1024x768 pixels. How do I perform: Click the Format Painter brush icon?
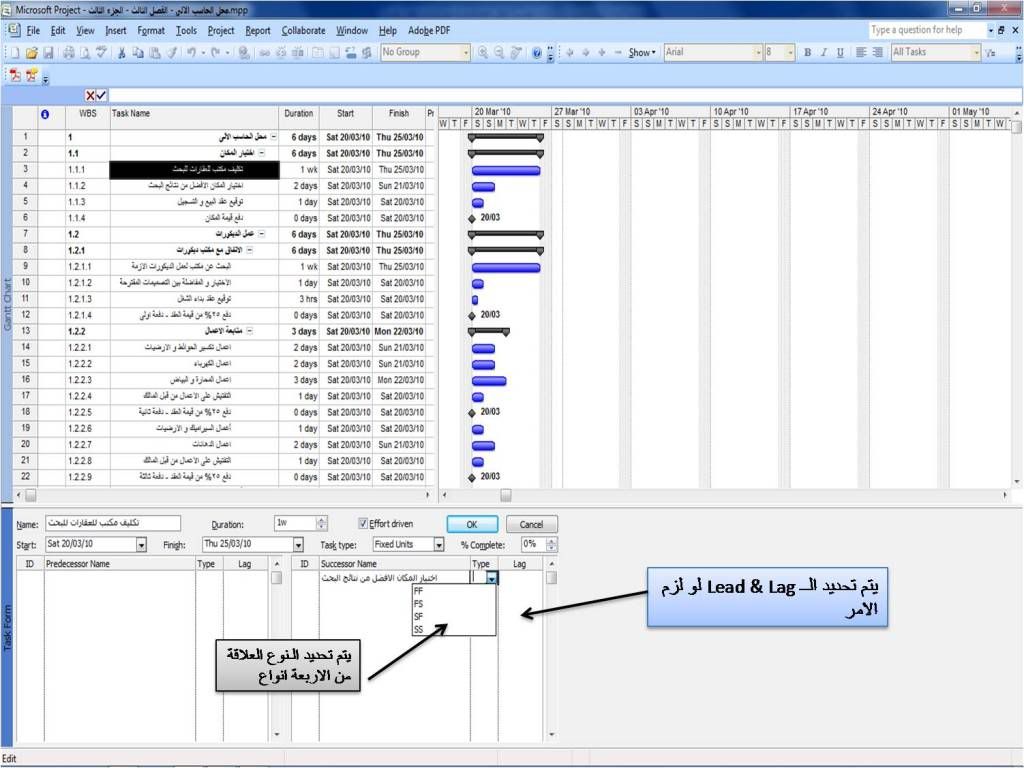click(x=171, y=53)
